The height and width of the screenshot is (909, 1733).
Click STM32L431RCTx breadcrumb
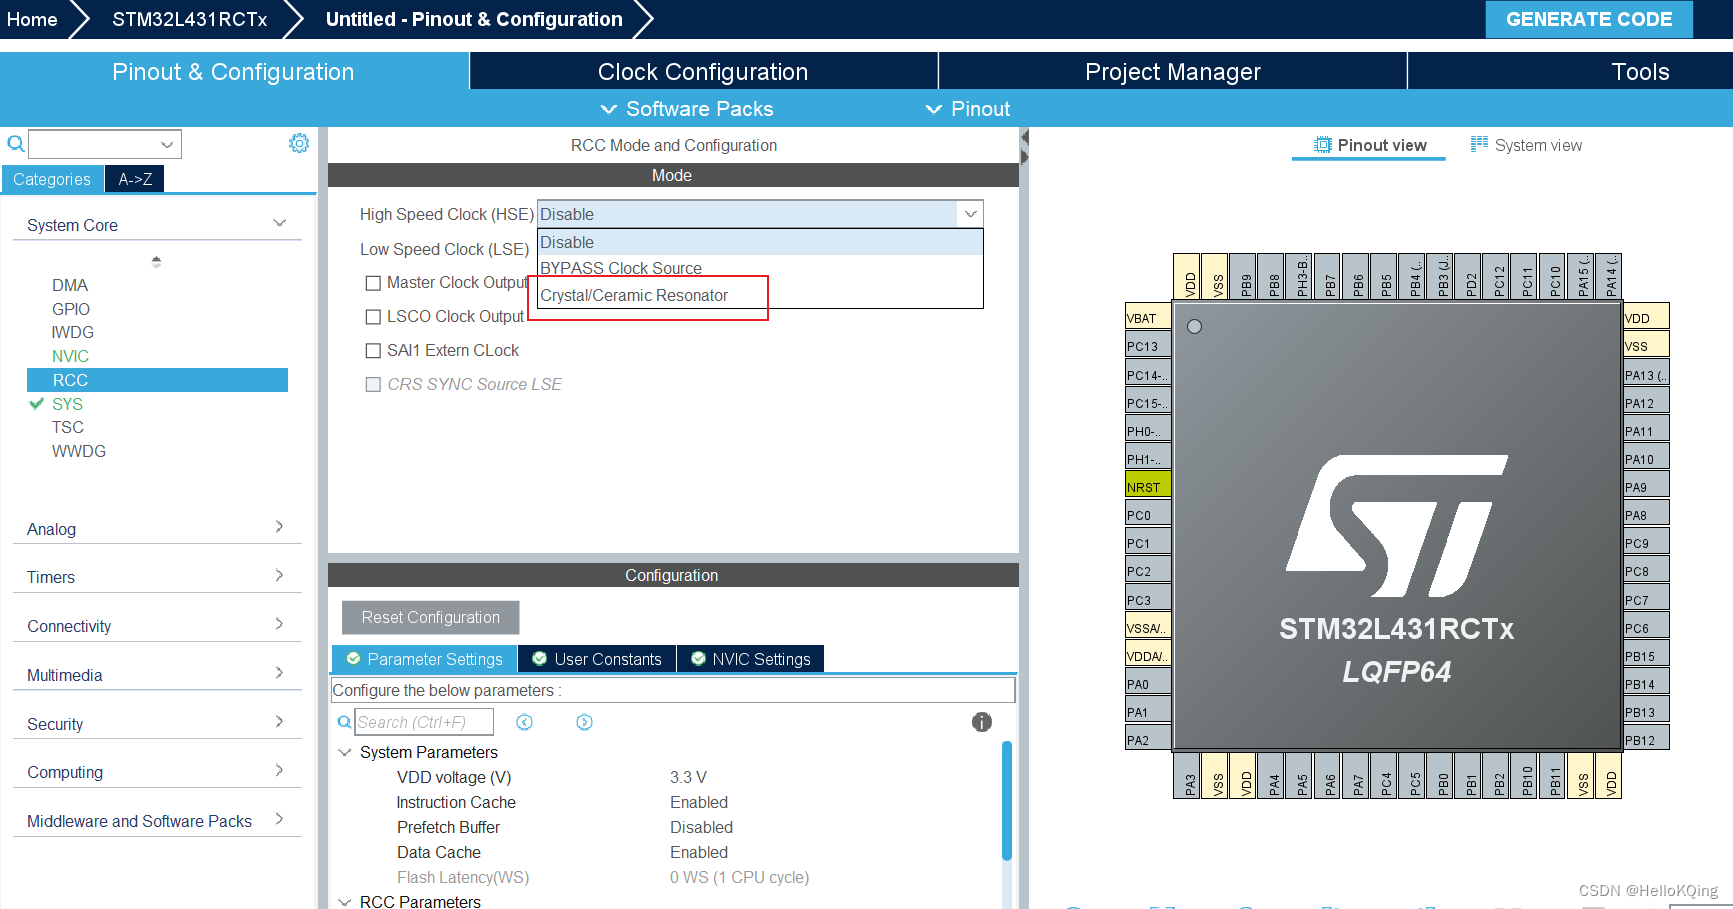click(189, 19)
